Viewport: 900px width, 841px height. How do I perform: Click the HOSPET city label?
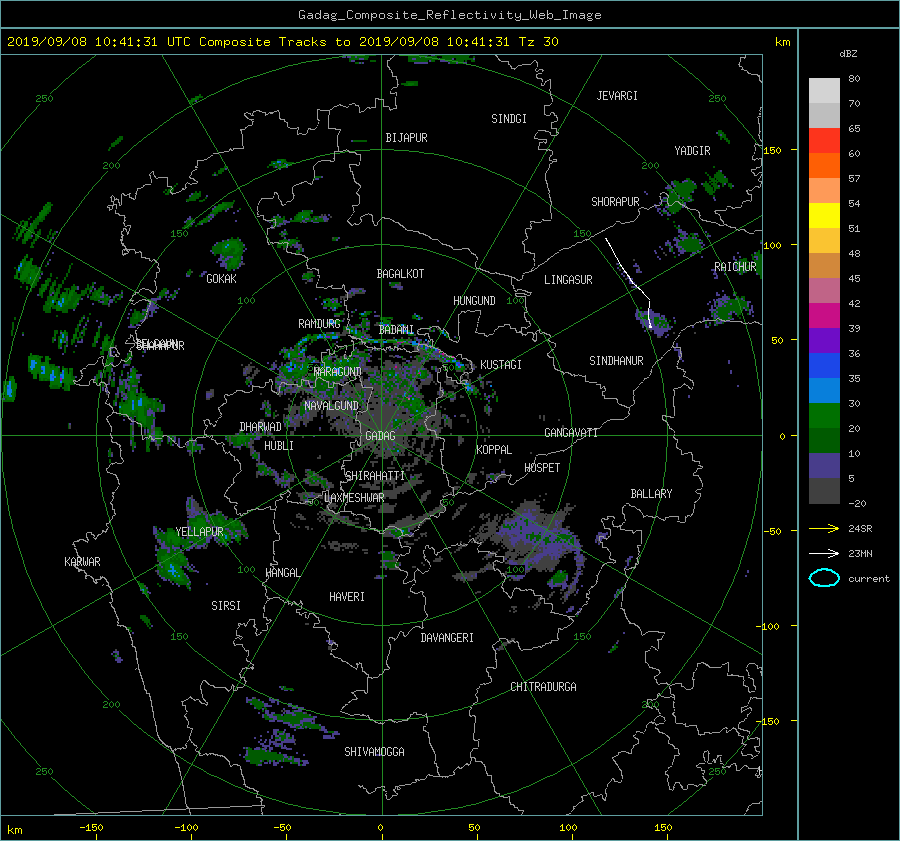542,468
